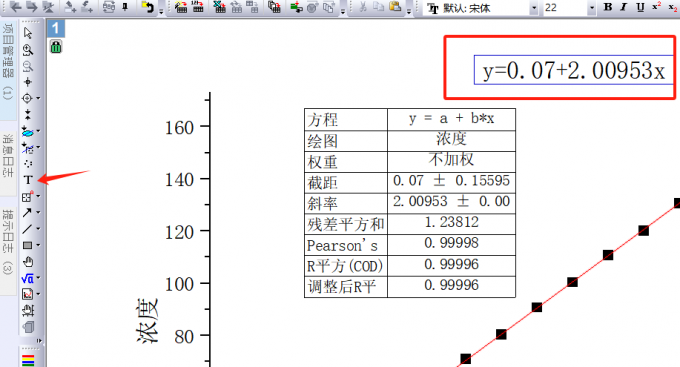Click the layer 1 button
Image resolution: width=680 pixels, height=367 pixels.
coord(56,29)
